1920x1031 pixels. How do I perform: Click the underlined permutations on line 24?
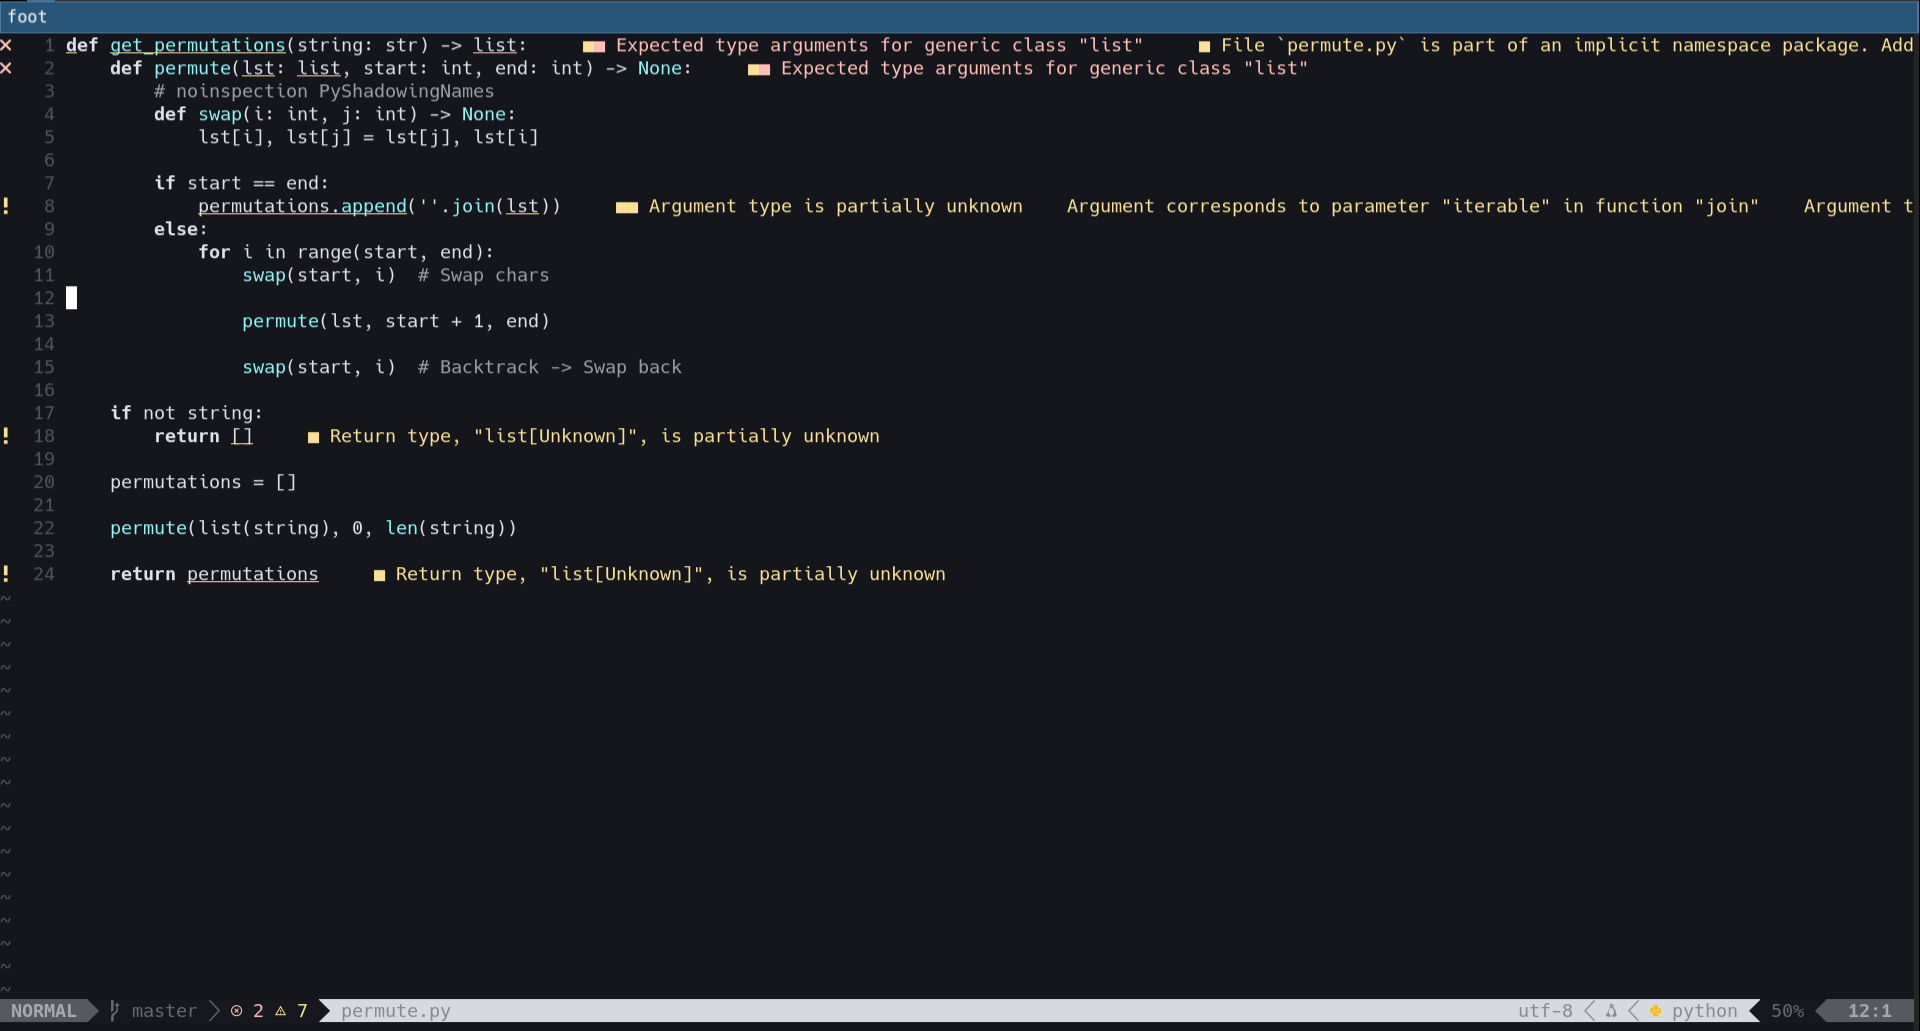(x=252, y=574)
